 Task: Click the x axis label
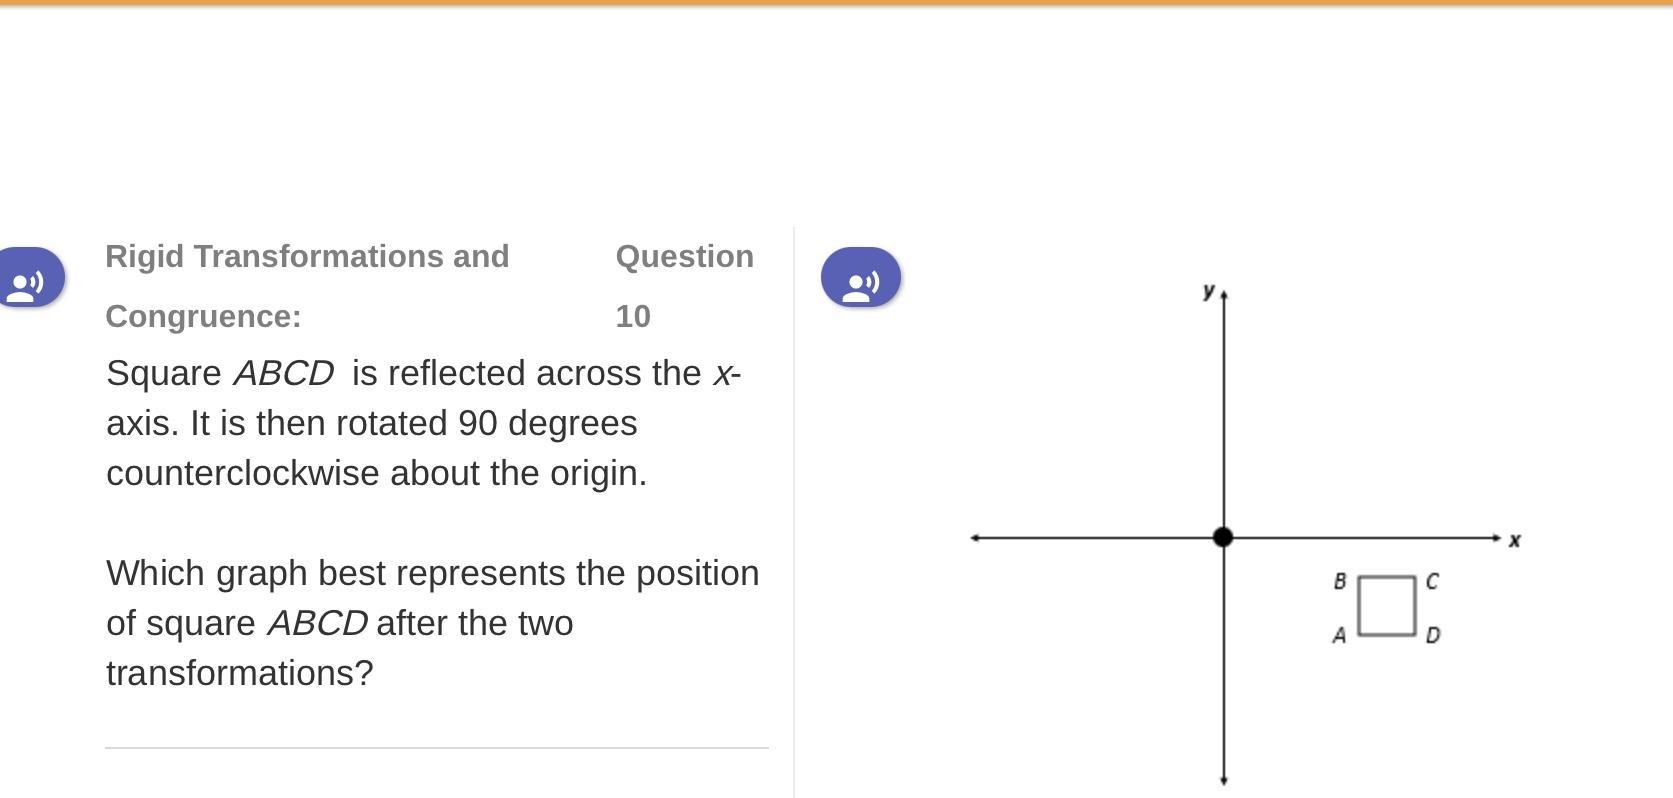1514,540
